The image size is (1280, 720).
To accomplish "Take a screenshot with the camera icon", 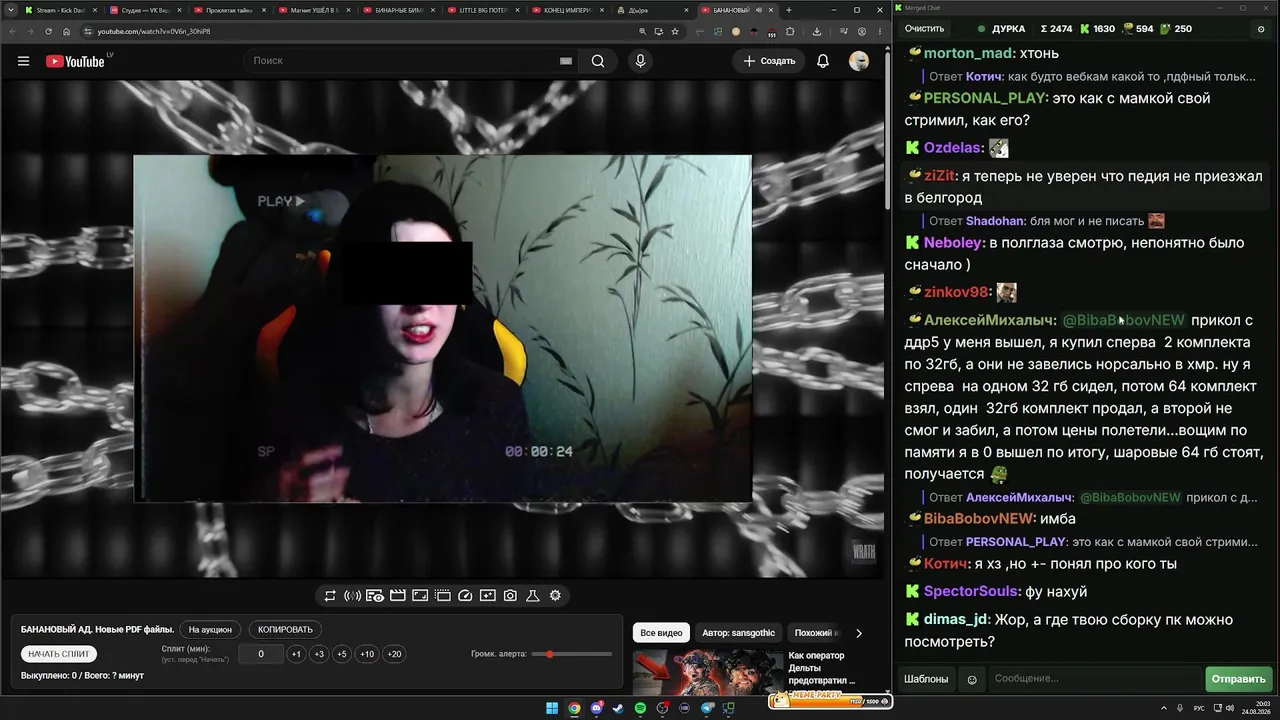I will (510, 596).
